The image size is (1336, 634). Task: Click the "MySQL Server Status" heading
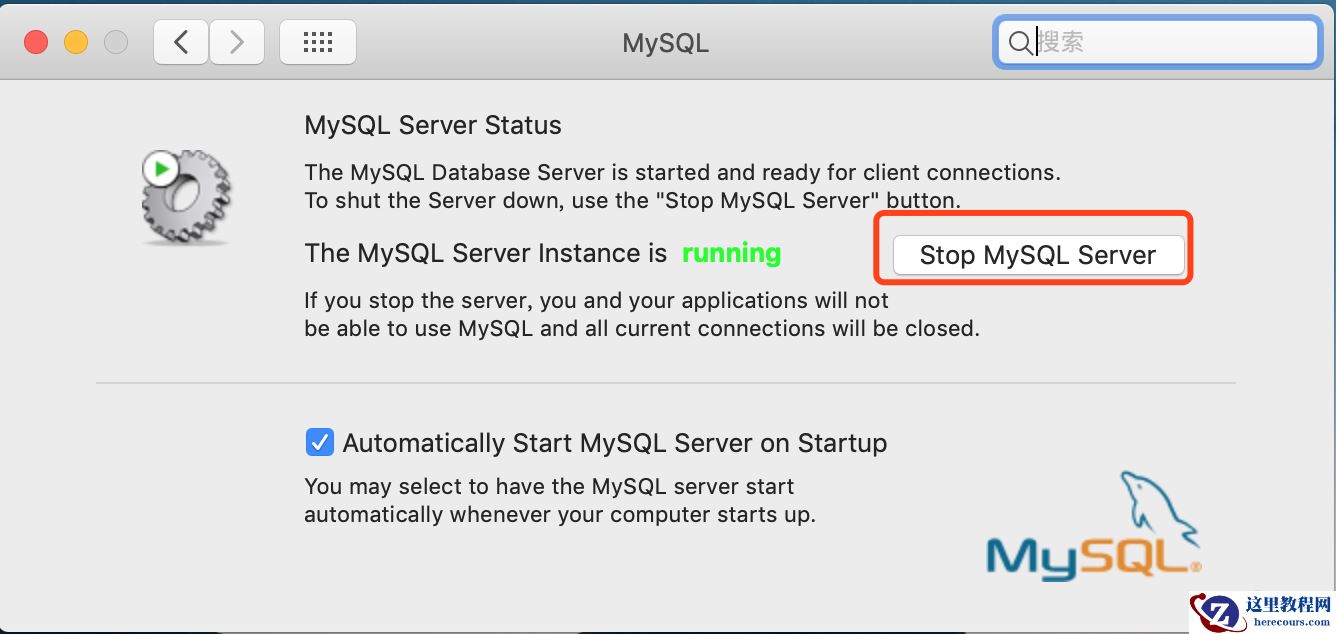point(433,125)
